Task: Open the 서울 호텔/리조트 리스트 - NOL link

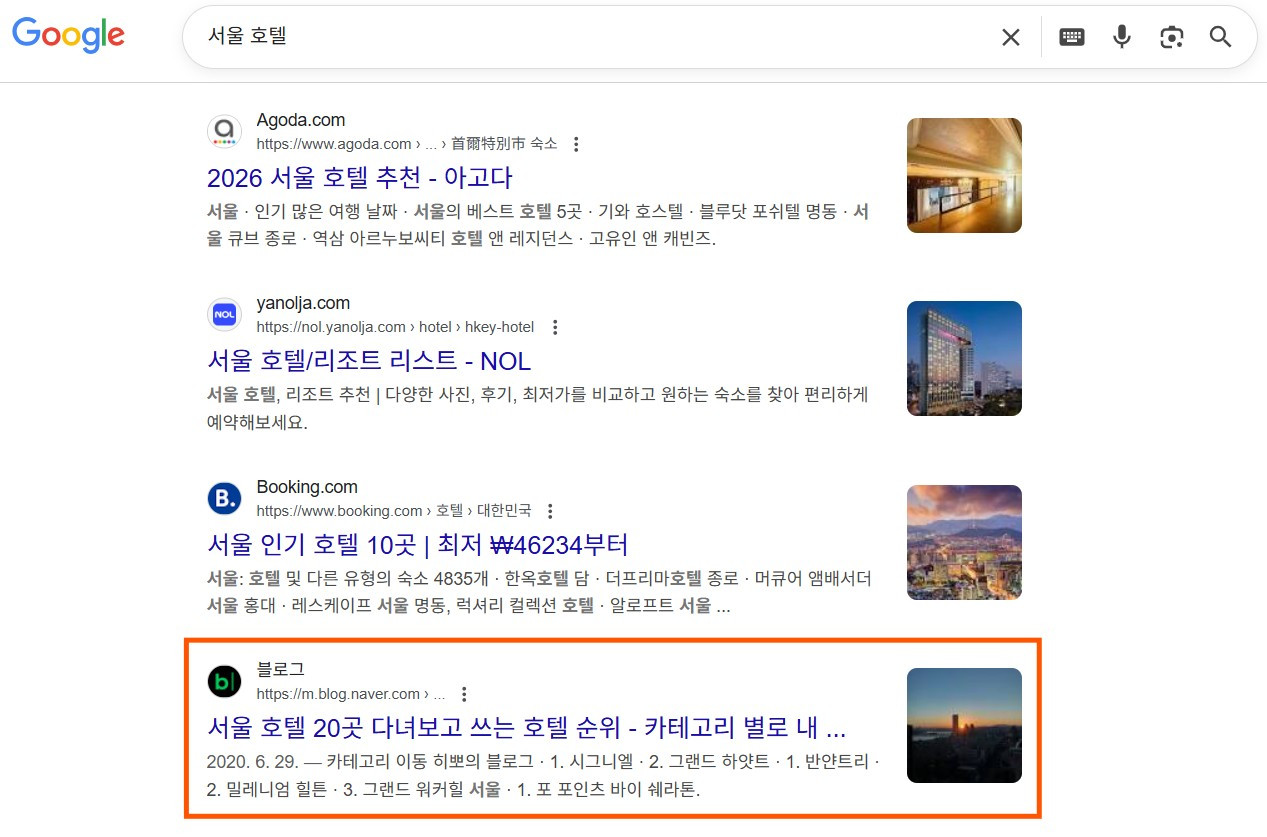Action: pos(369,361)
